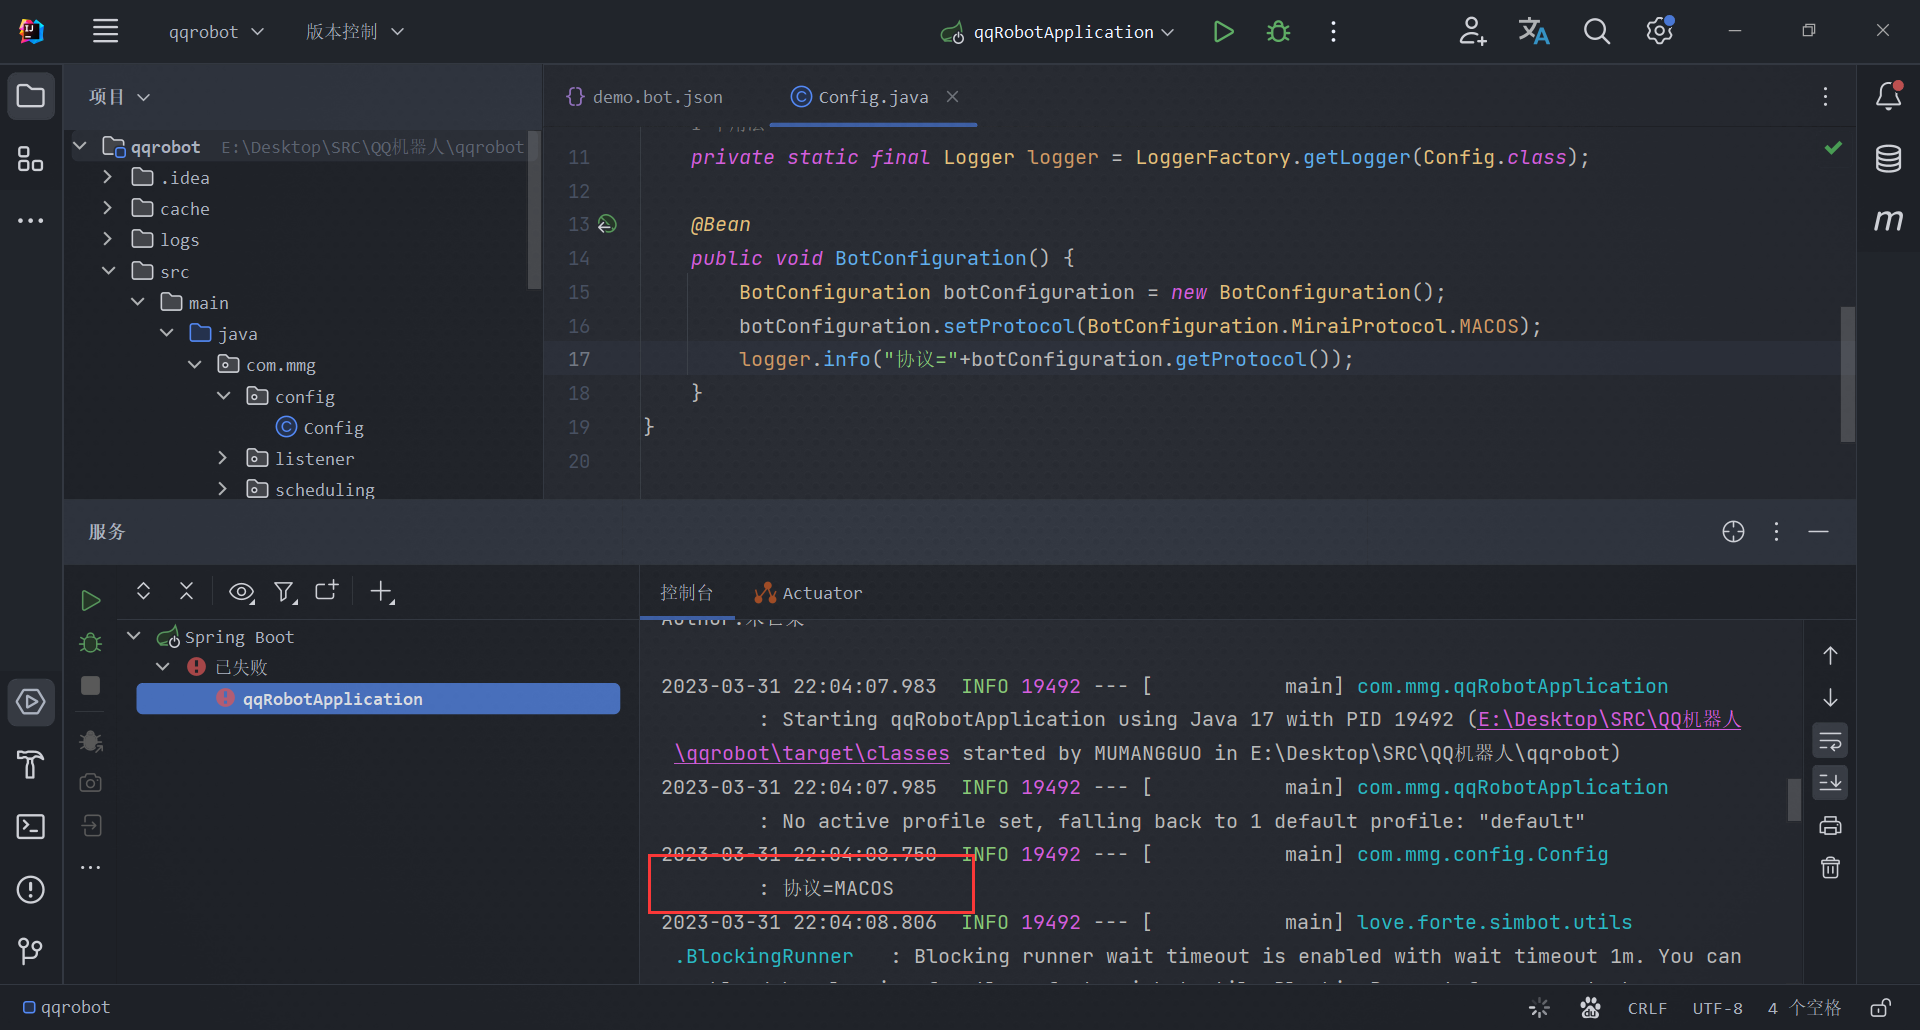
Task: Toggle the view options eye in Services
Action: pyautogui.click(x=241, y=592)
